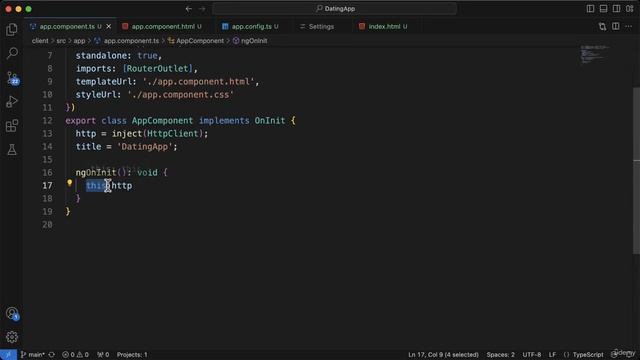The height and width of the screenshot is (360, 640).
Task: Click the './app.component.css' styleUrl string
Action: coord(180,95)
